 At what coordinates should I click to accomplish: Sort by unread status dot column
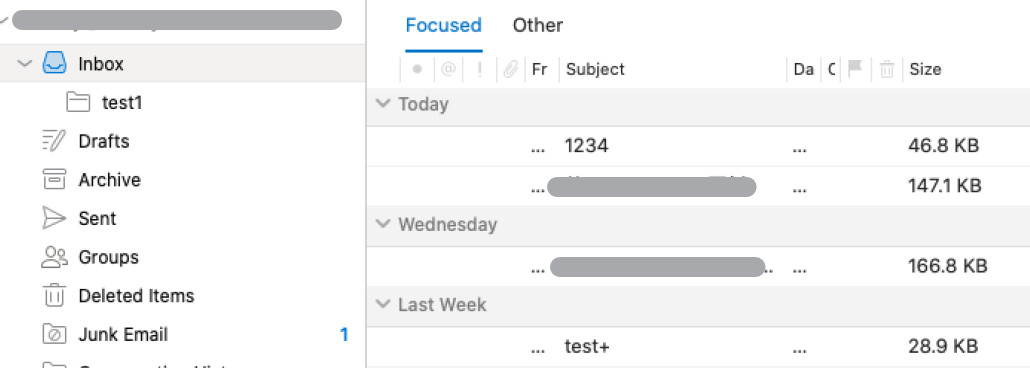pyautogui.click(x=416, y=69)
